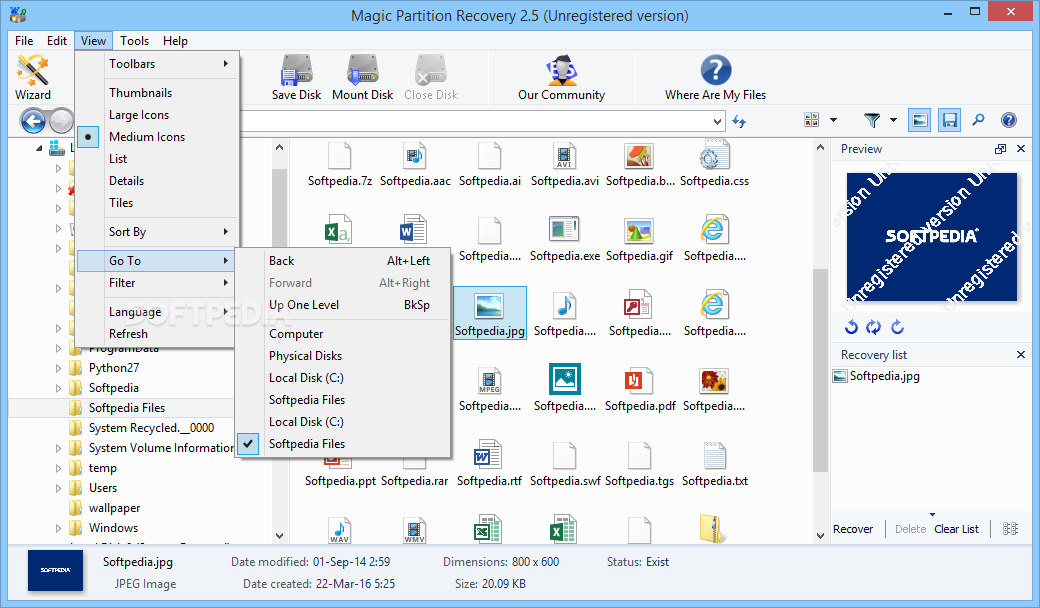1040x608 pixels.
Task: Toggle the preview panel icon
Action: click(919, 120)
